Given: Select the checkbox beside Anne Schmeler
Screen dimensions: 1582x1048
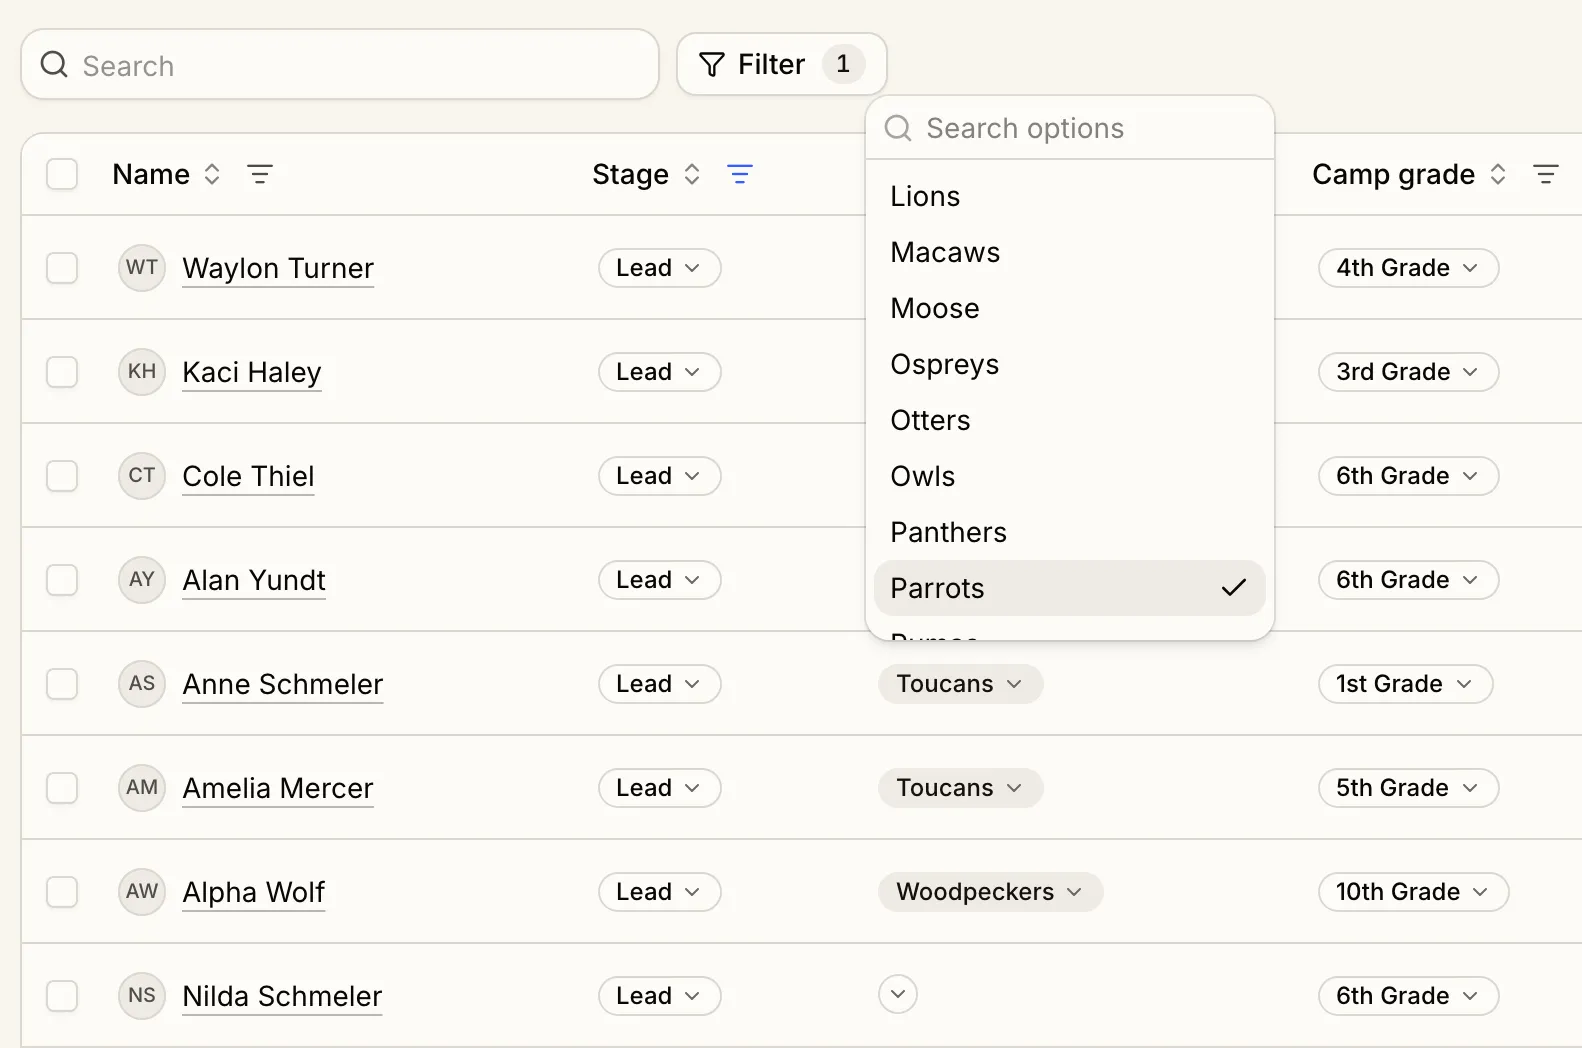Looking at the screenshot, I should (62, 684).
